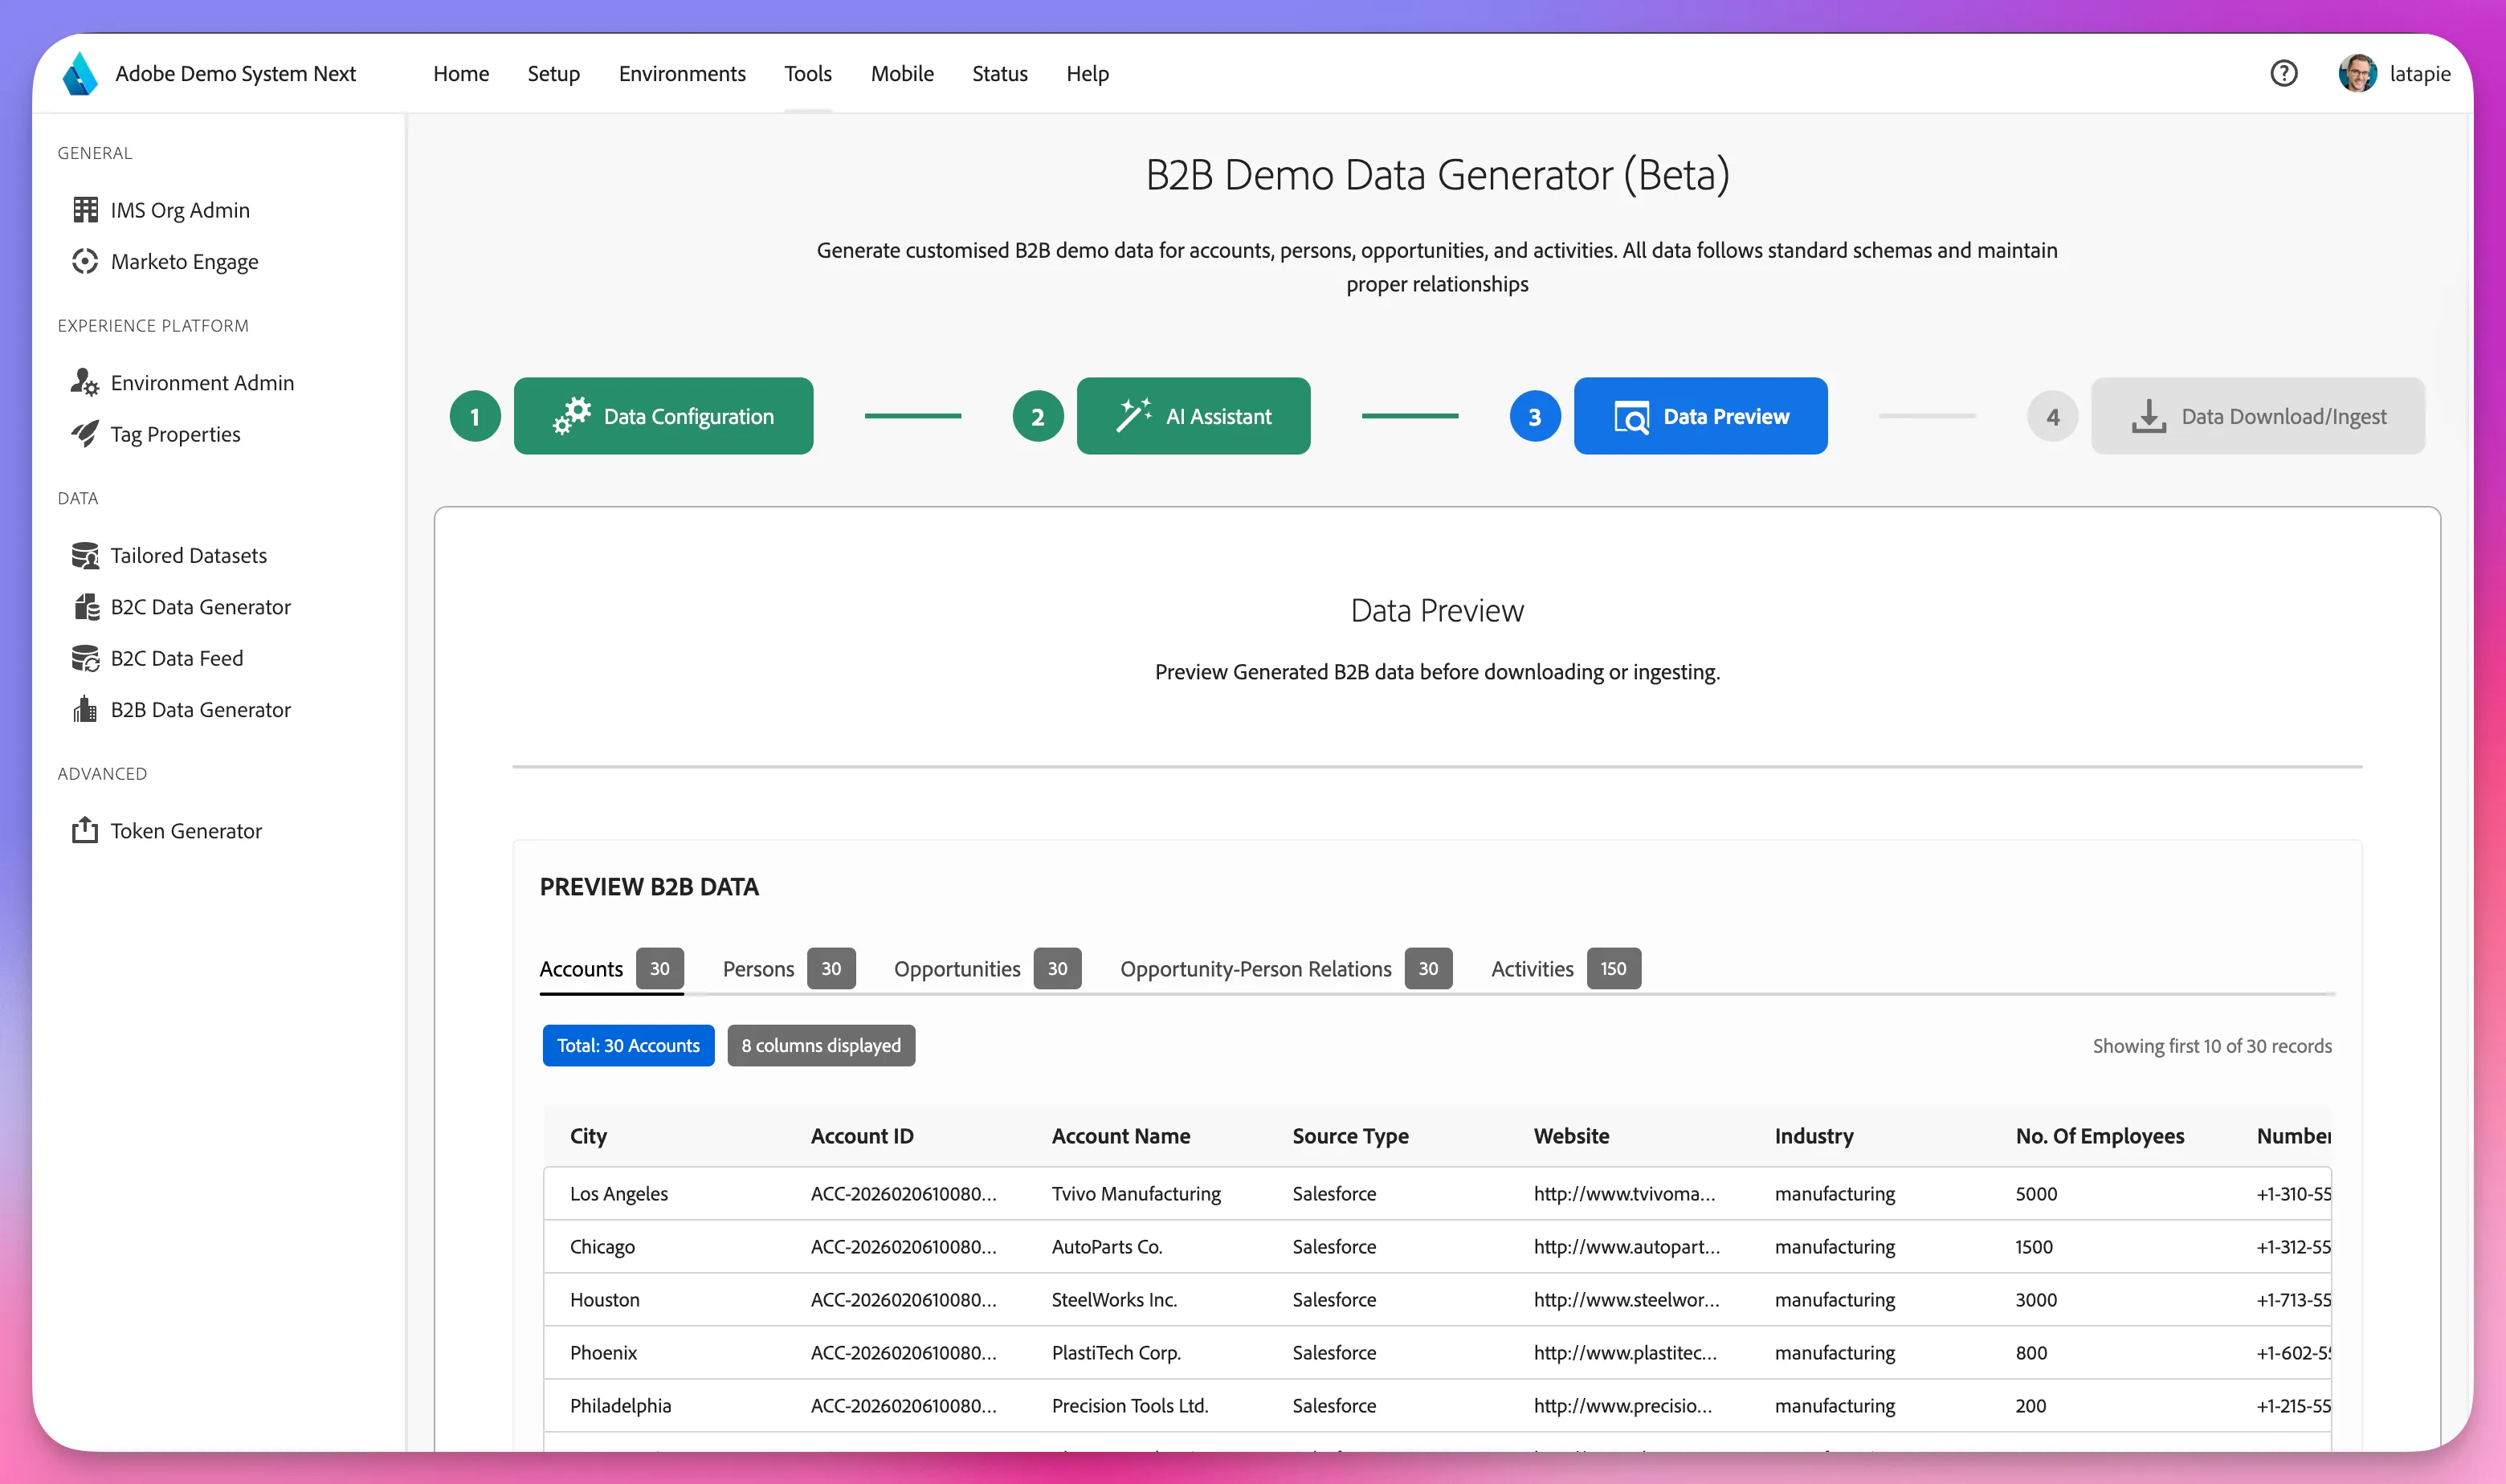Click the Adobe Demo System Next logo
The image size is (2506, 1484).
coord(80,74)
